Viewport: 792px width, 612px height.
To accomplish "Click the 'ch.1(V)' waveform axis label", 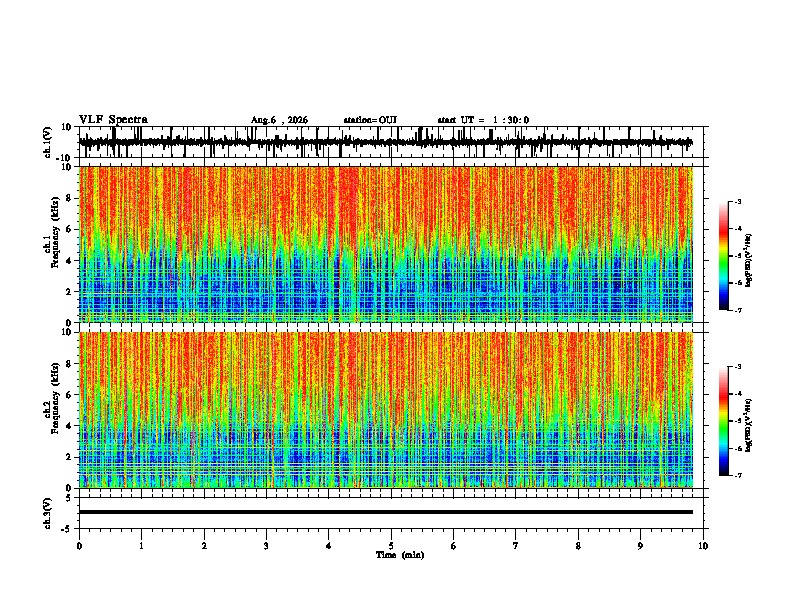I will coord(48,142).
